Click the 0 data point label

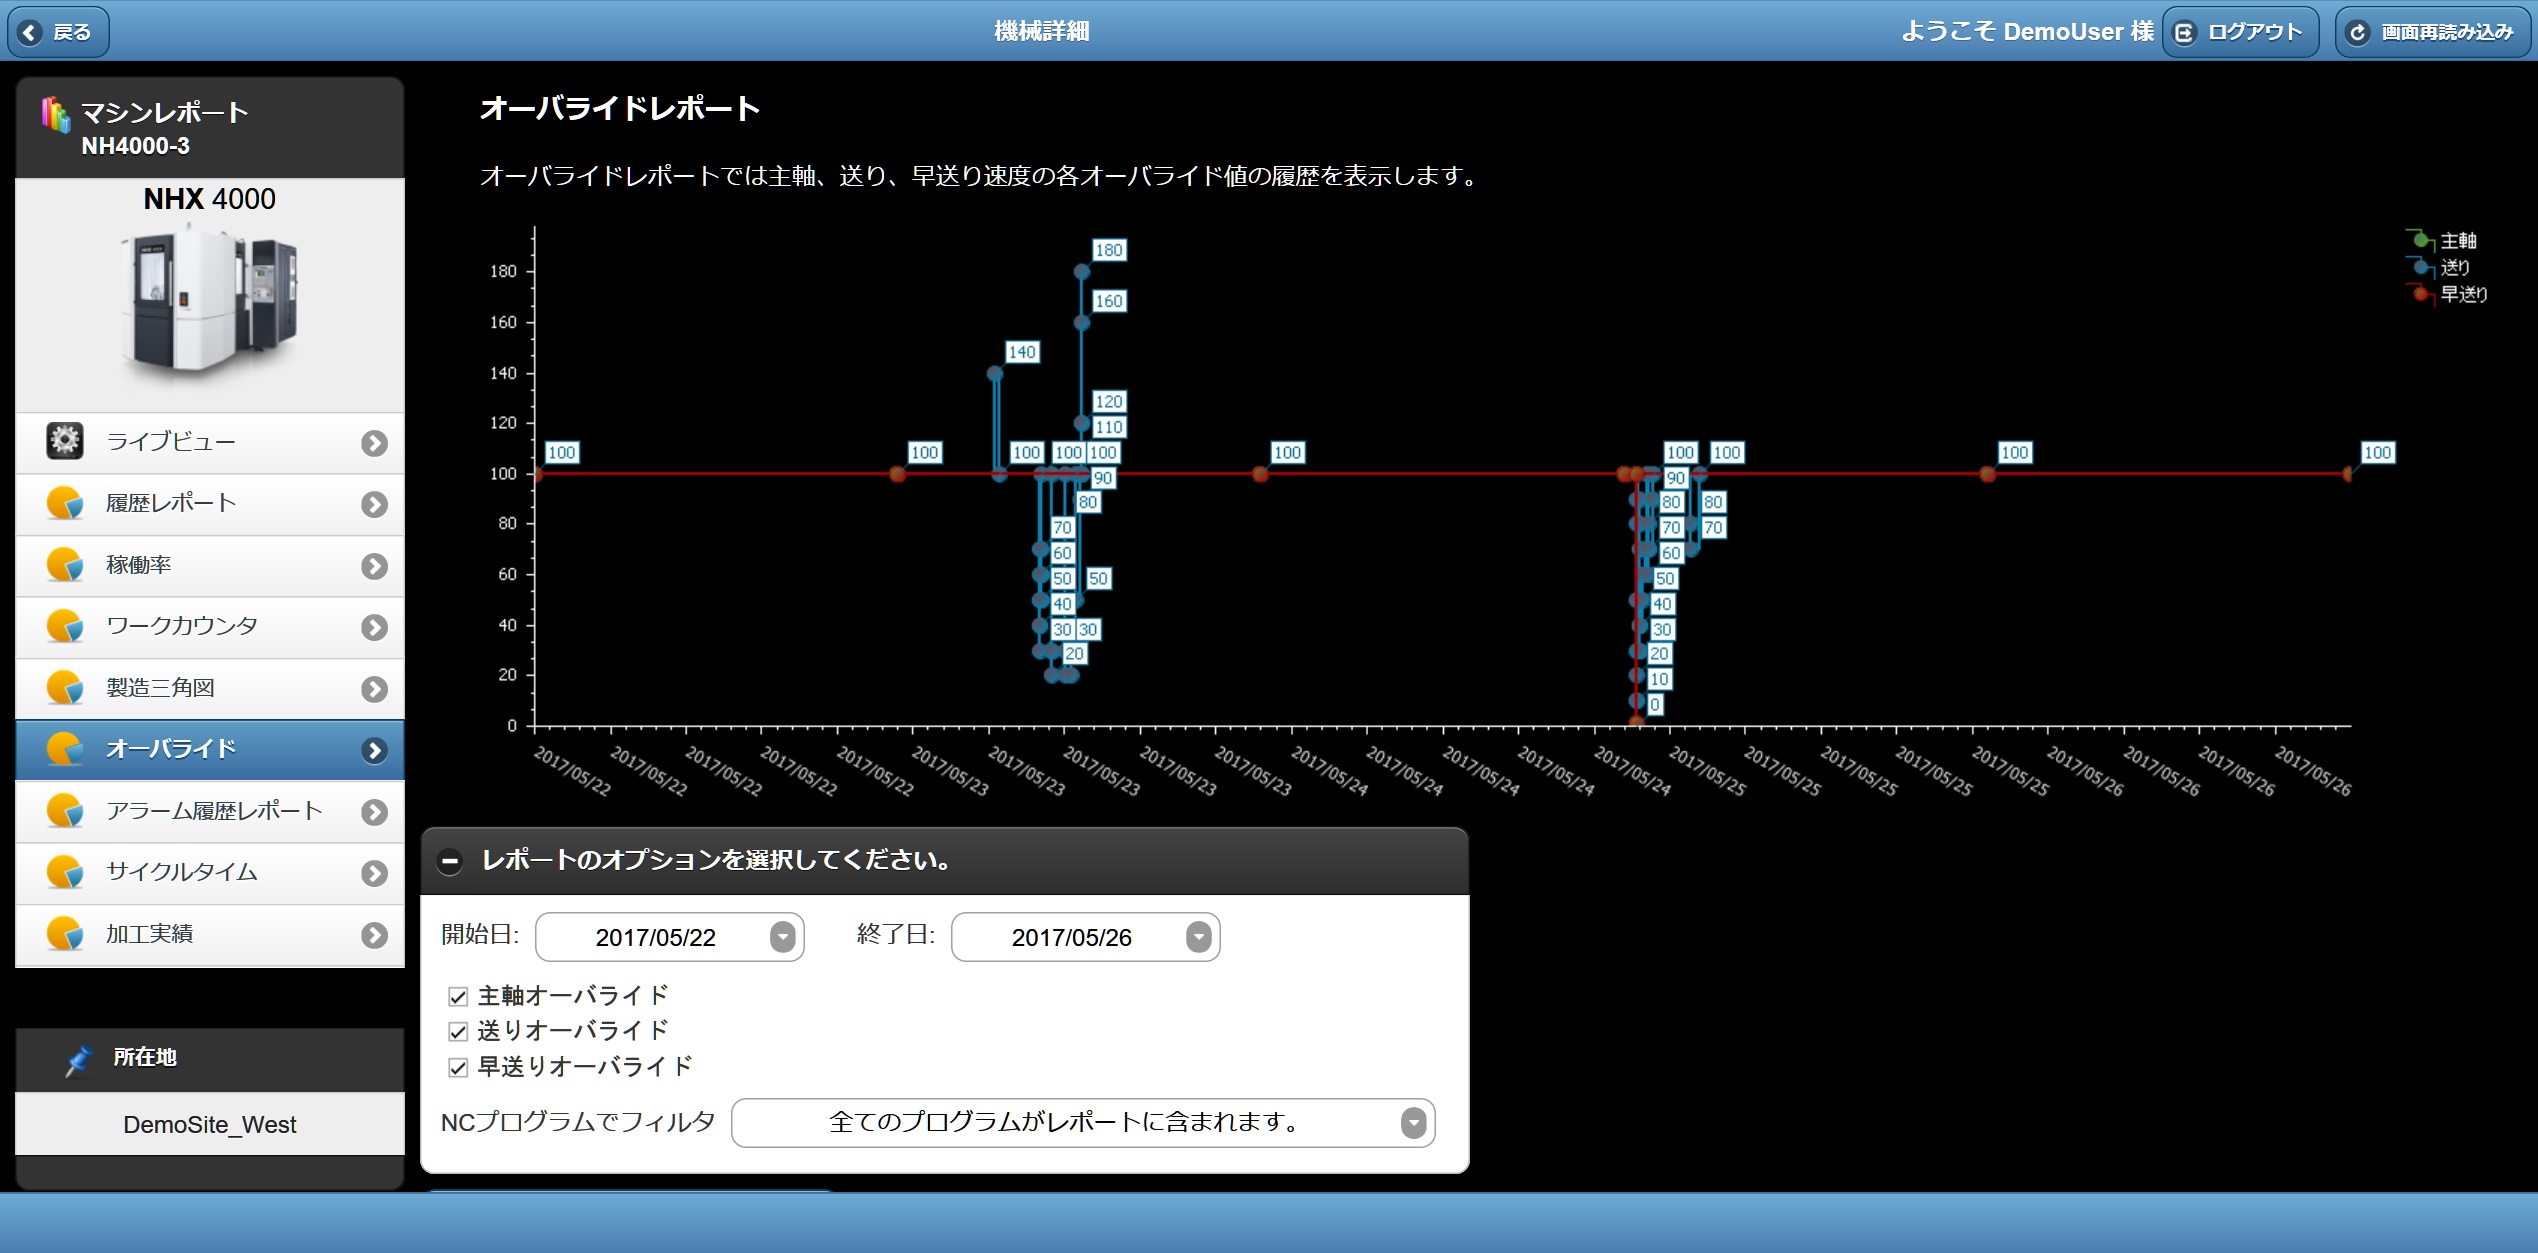(1655, 705)
